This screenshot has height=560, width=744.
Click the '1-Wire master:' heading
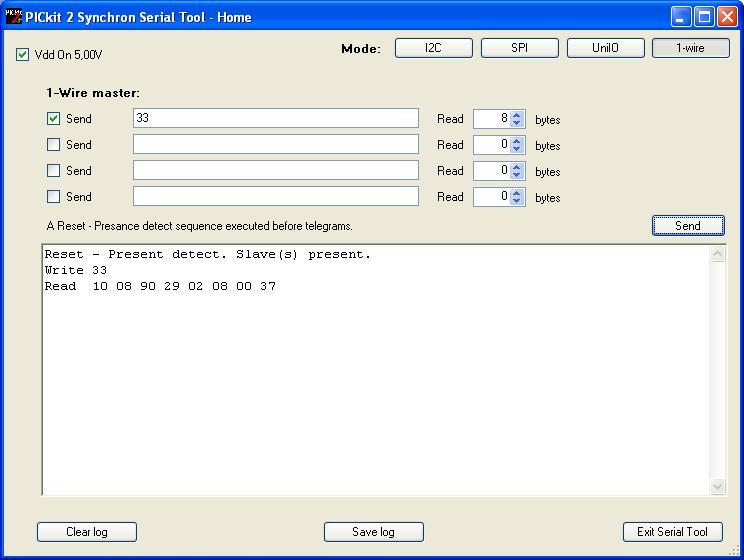pyautogui.click(x=93, y=93)
